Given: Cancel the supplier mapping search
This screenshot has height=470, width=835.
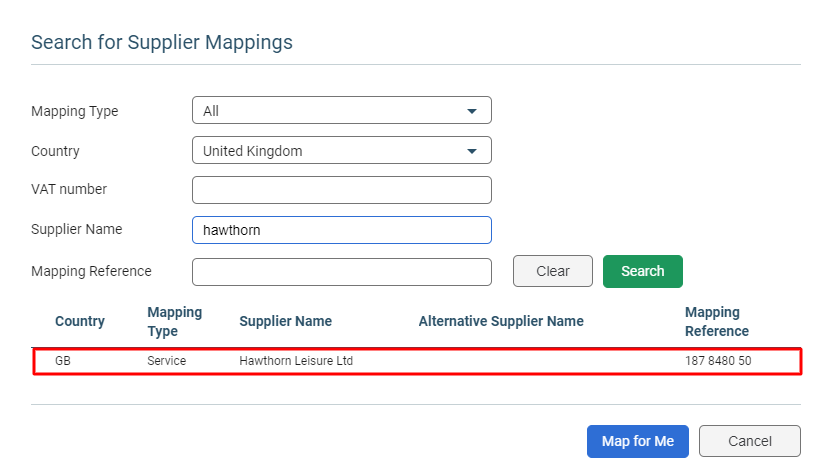Looking at the screenshot, I should pyautogui.click(x=750, y=441).
